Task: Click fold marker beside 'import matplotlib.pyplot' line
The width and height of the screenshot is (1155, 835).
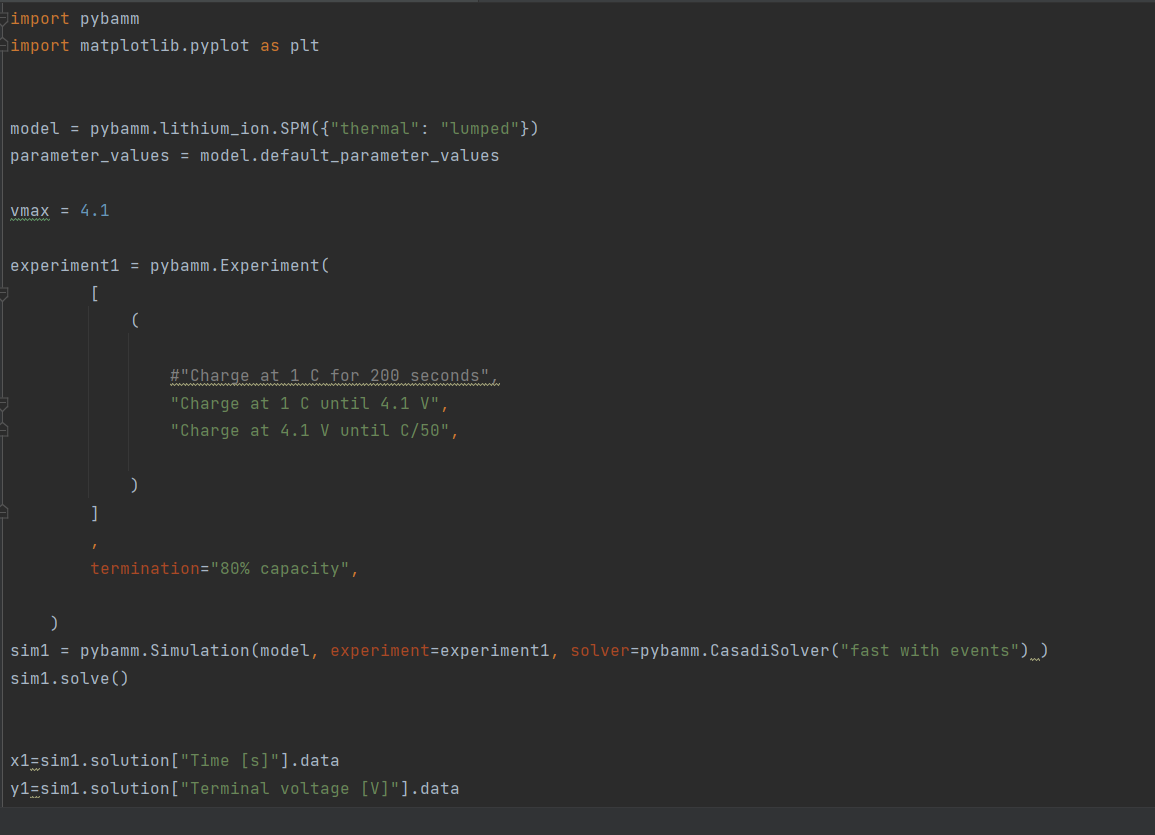Action: (x=4, y=46)
